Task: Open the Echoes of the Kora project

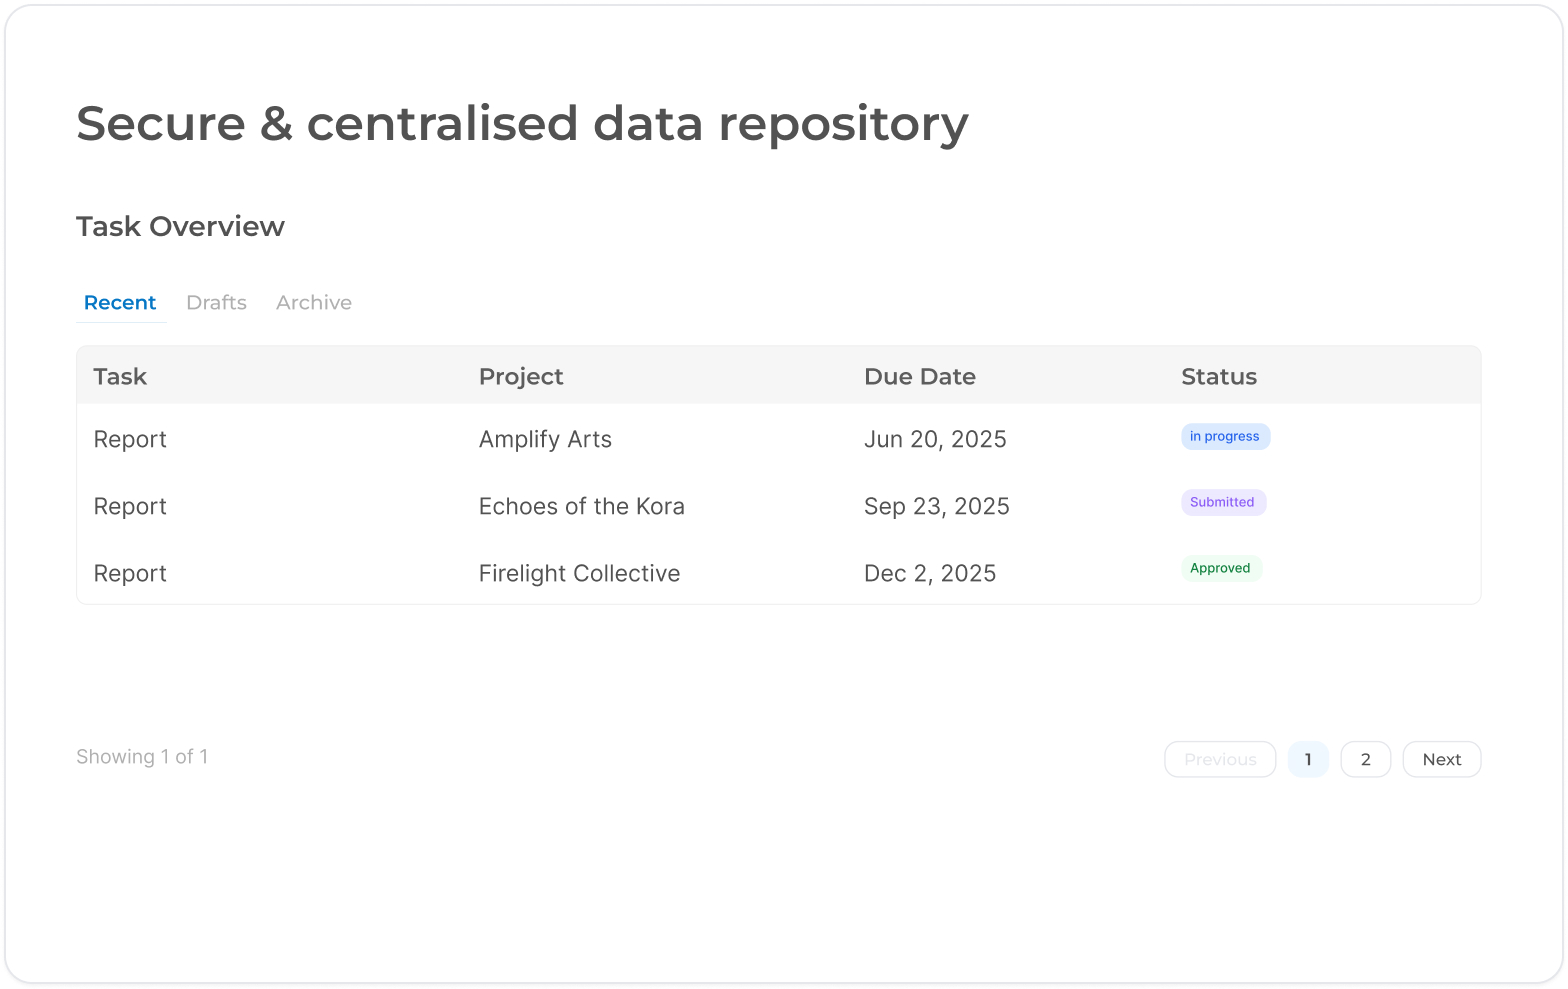Action: [581, 507]
